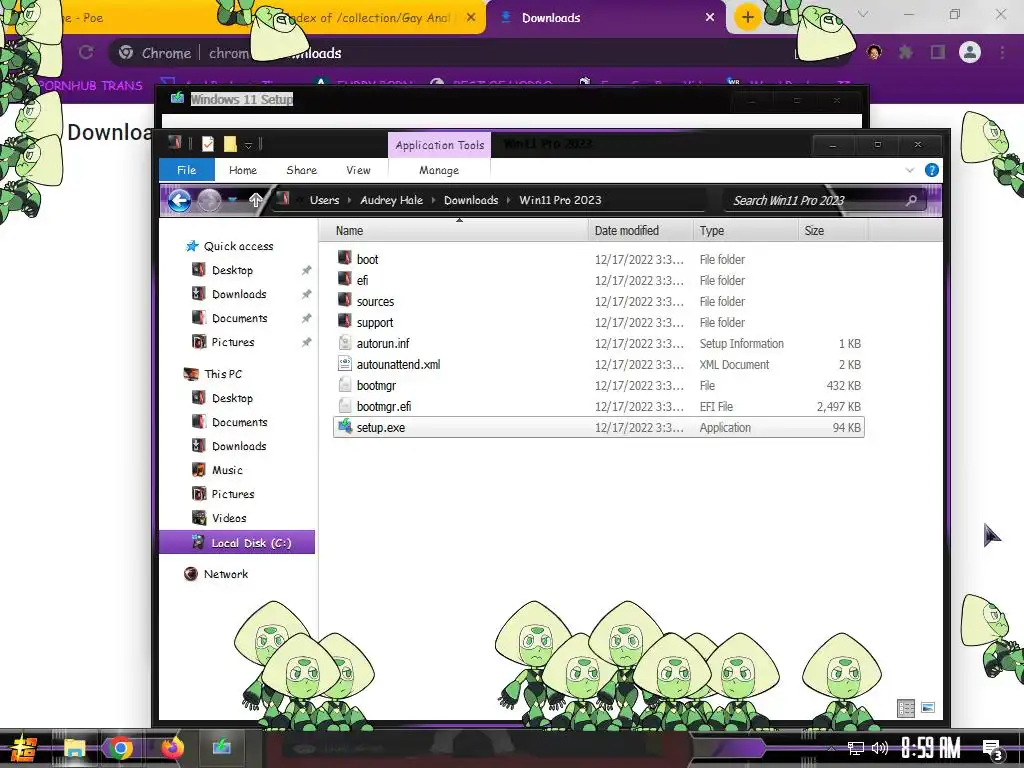Open Network in the navigation pane

pos(225,574)
